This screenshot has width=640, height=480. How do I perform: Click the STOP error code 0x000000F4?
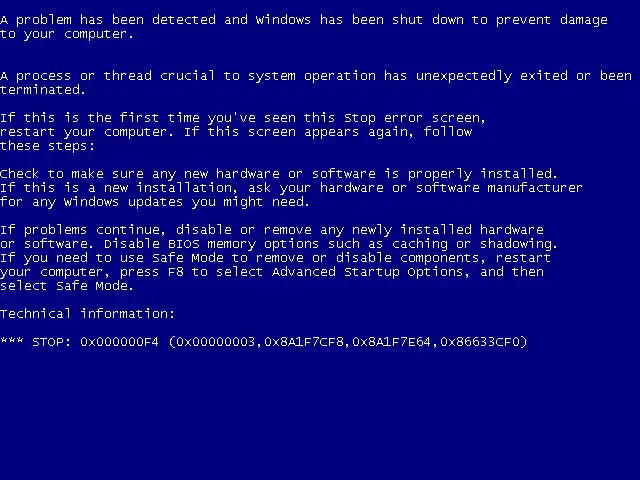coord(119,342)
